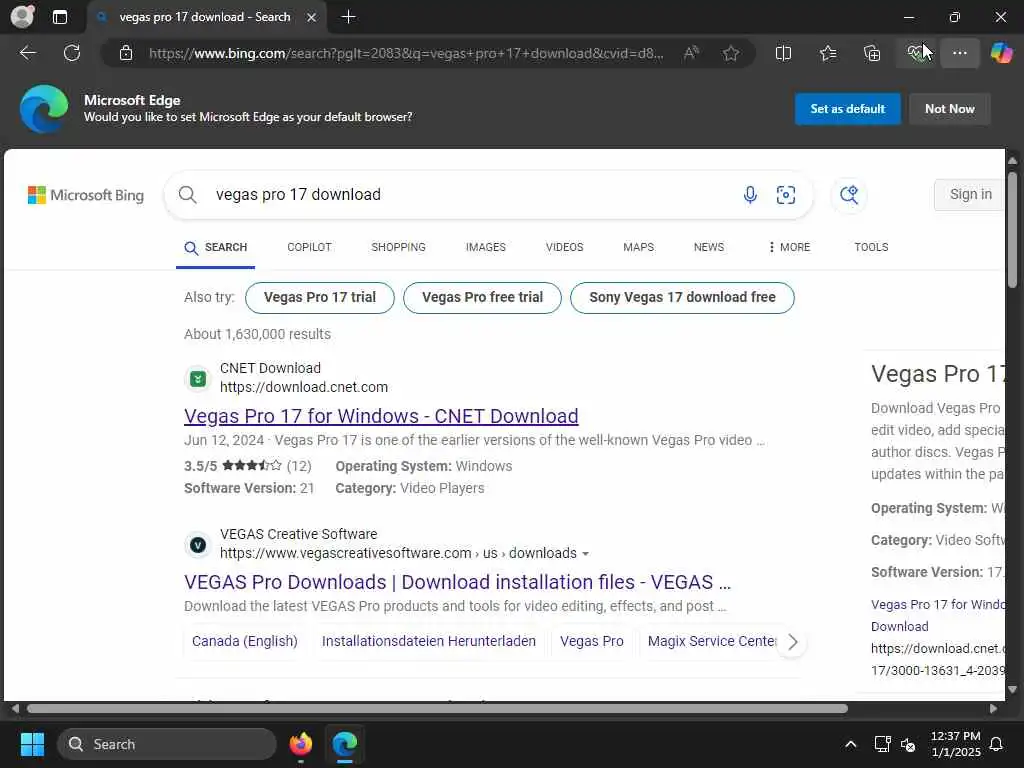Switch to the SHOPPING tab

pos(398,248)
